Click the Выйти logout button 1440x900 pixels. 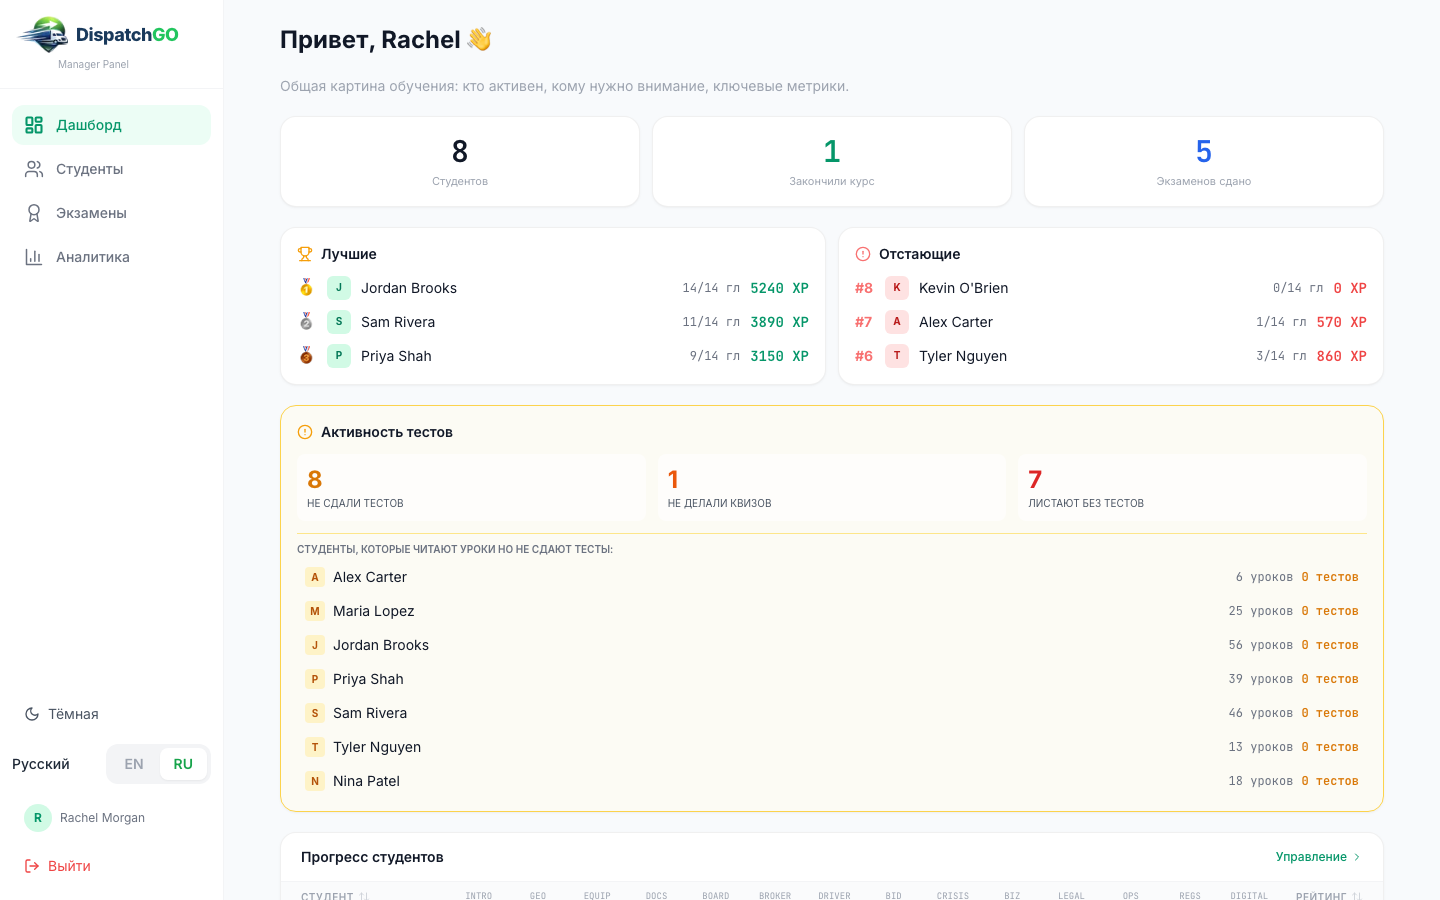tap(58, 866)
